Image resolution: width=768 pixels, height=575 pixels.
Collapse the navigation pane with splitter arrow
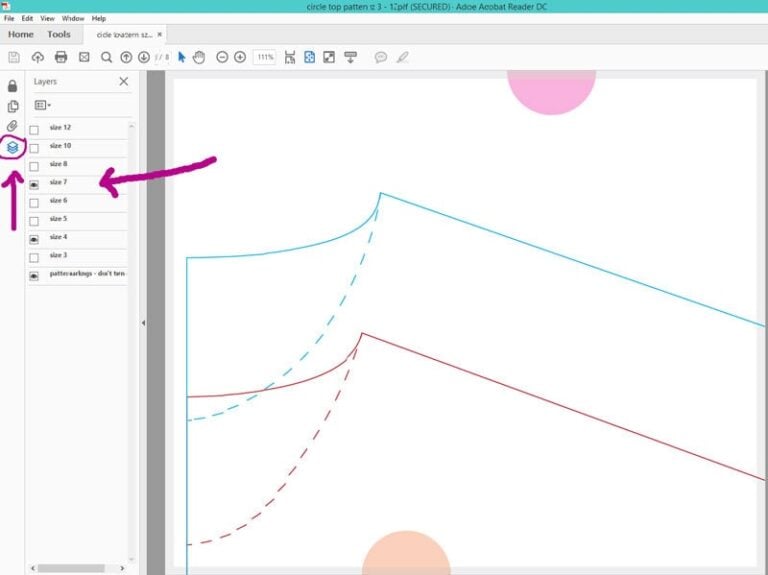[143, 323]
